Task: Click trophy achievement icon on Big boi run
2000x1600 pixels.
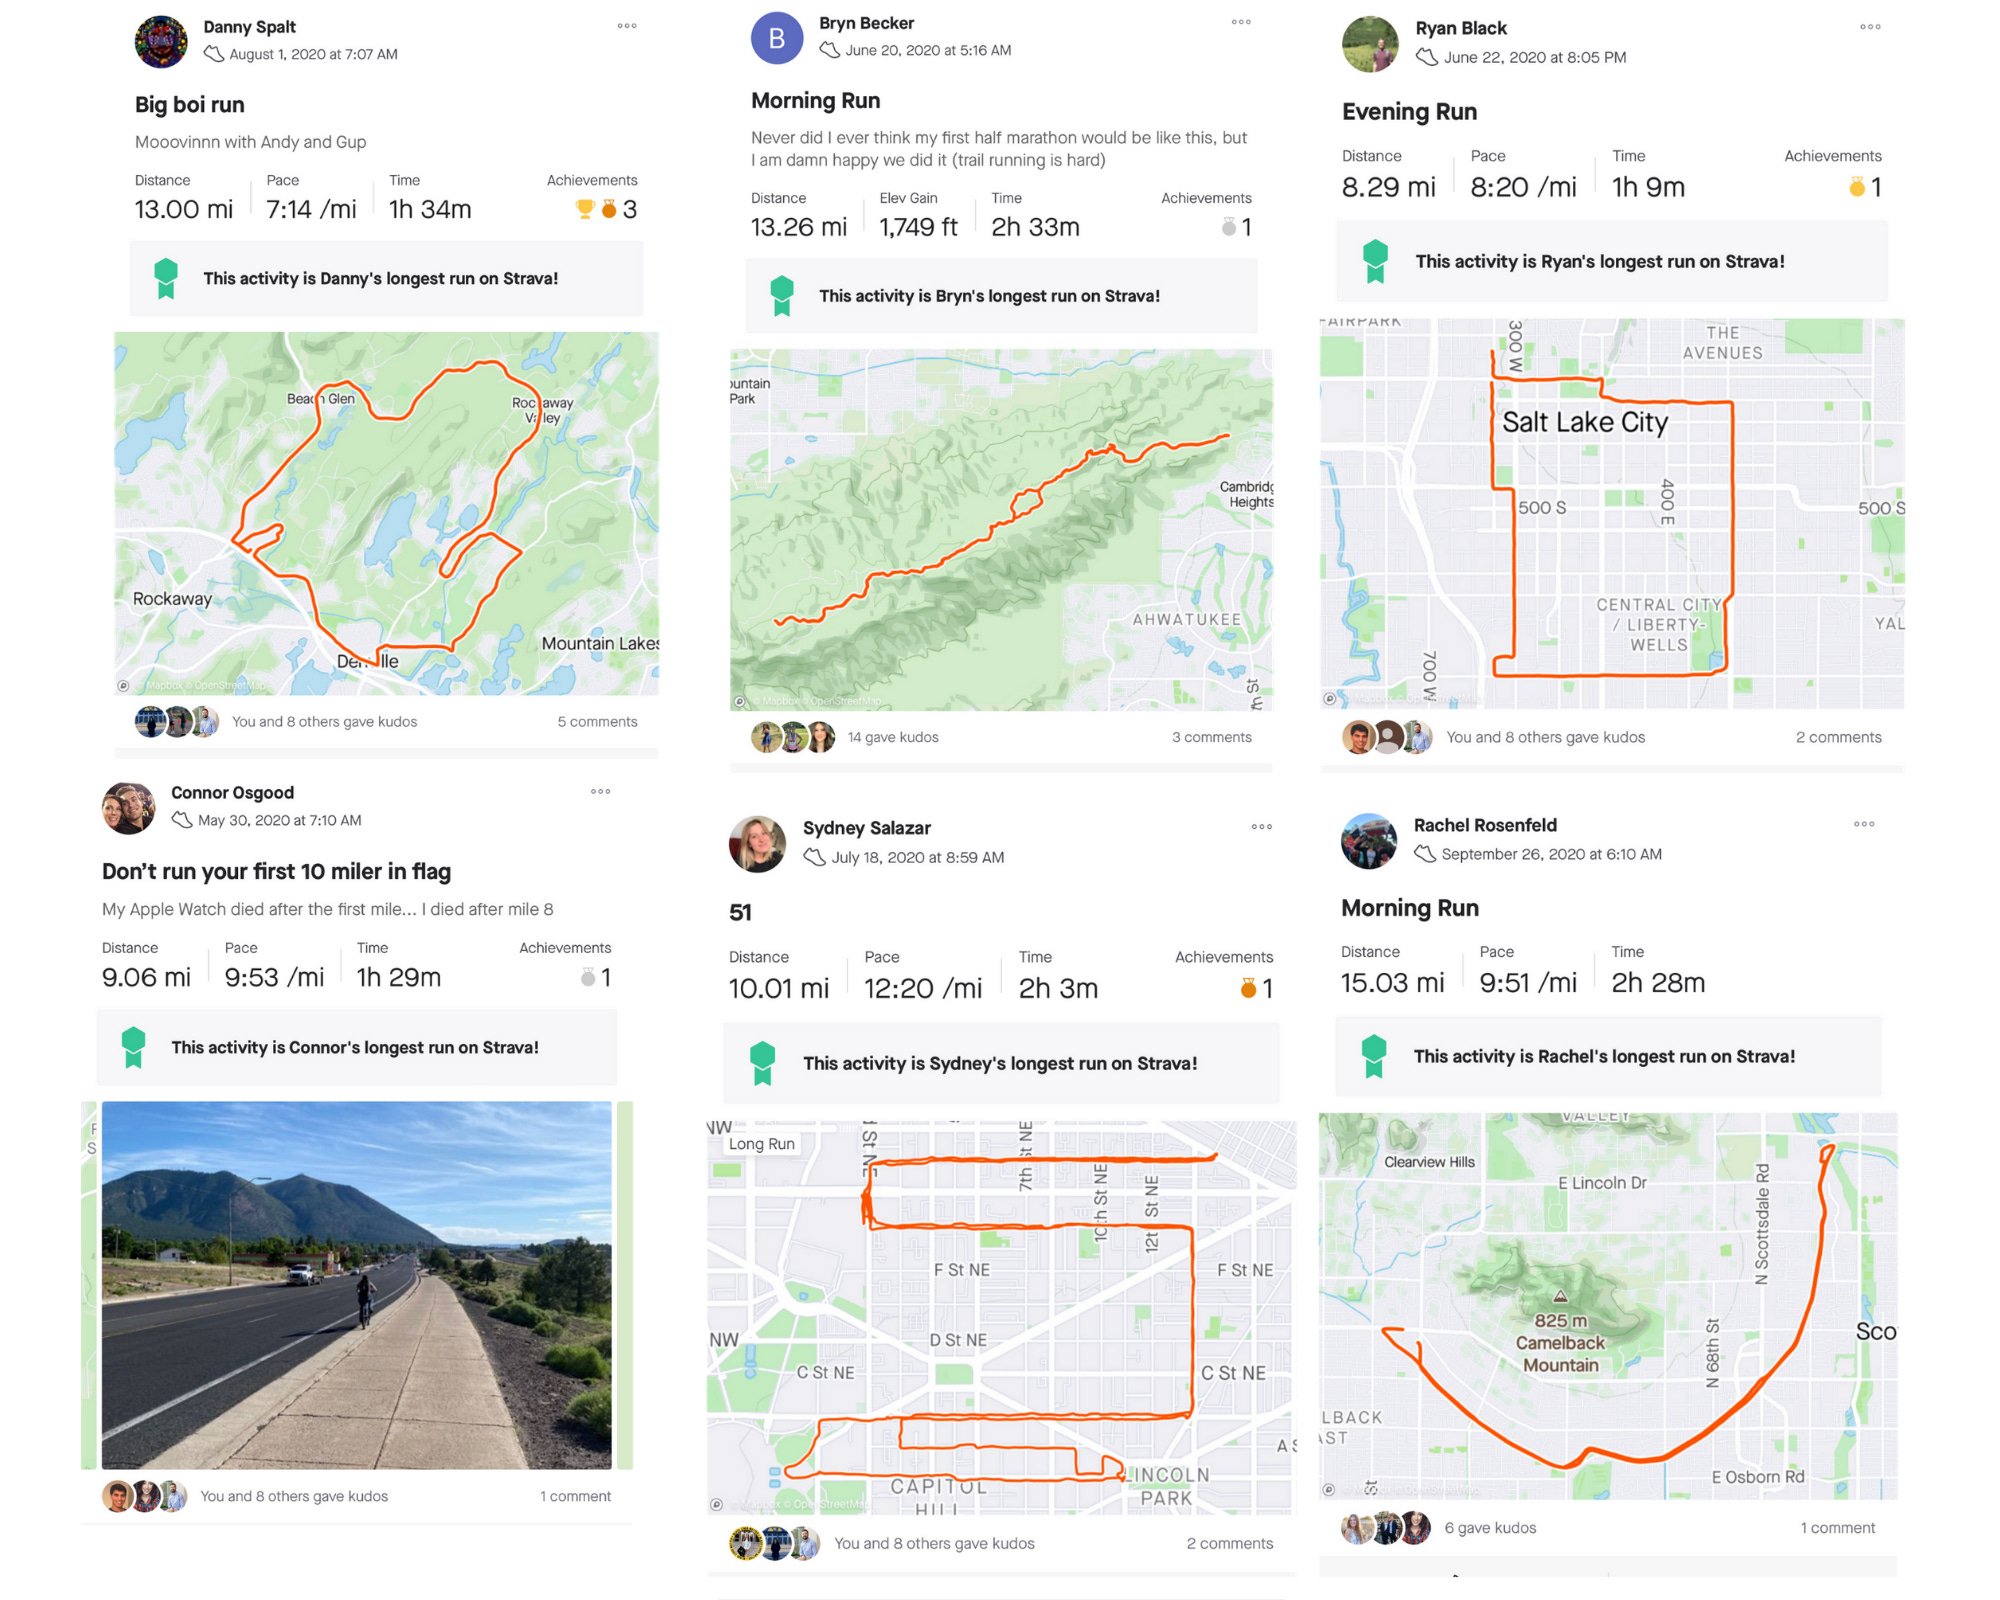Action: [x=585, y=209]
